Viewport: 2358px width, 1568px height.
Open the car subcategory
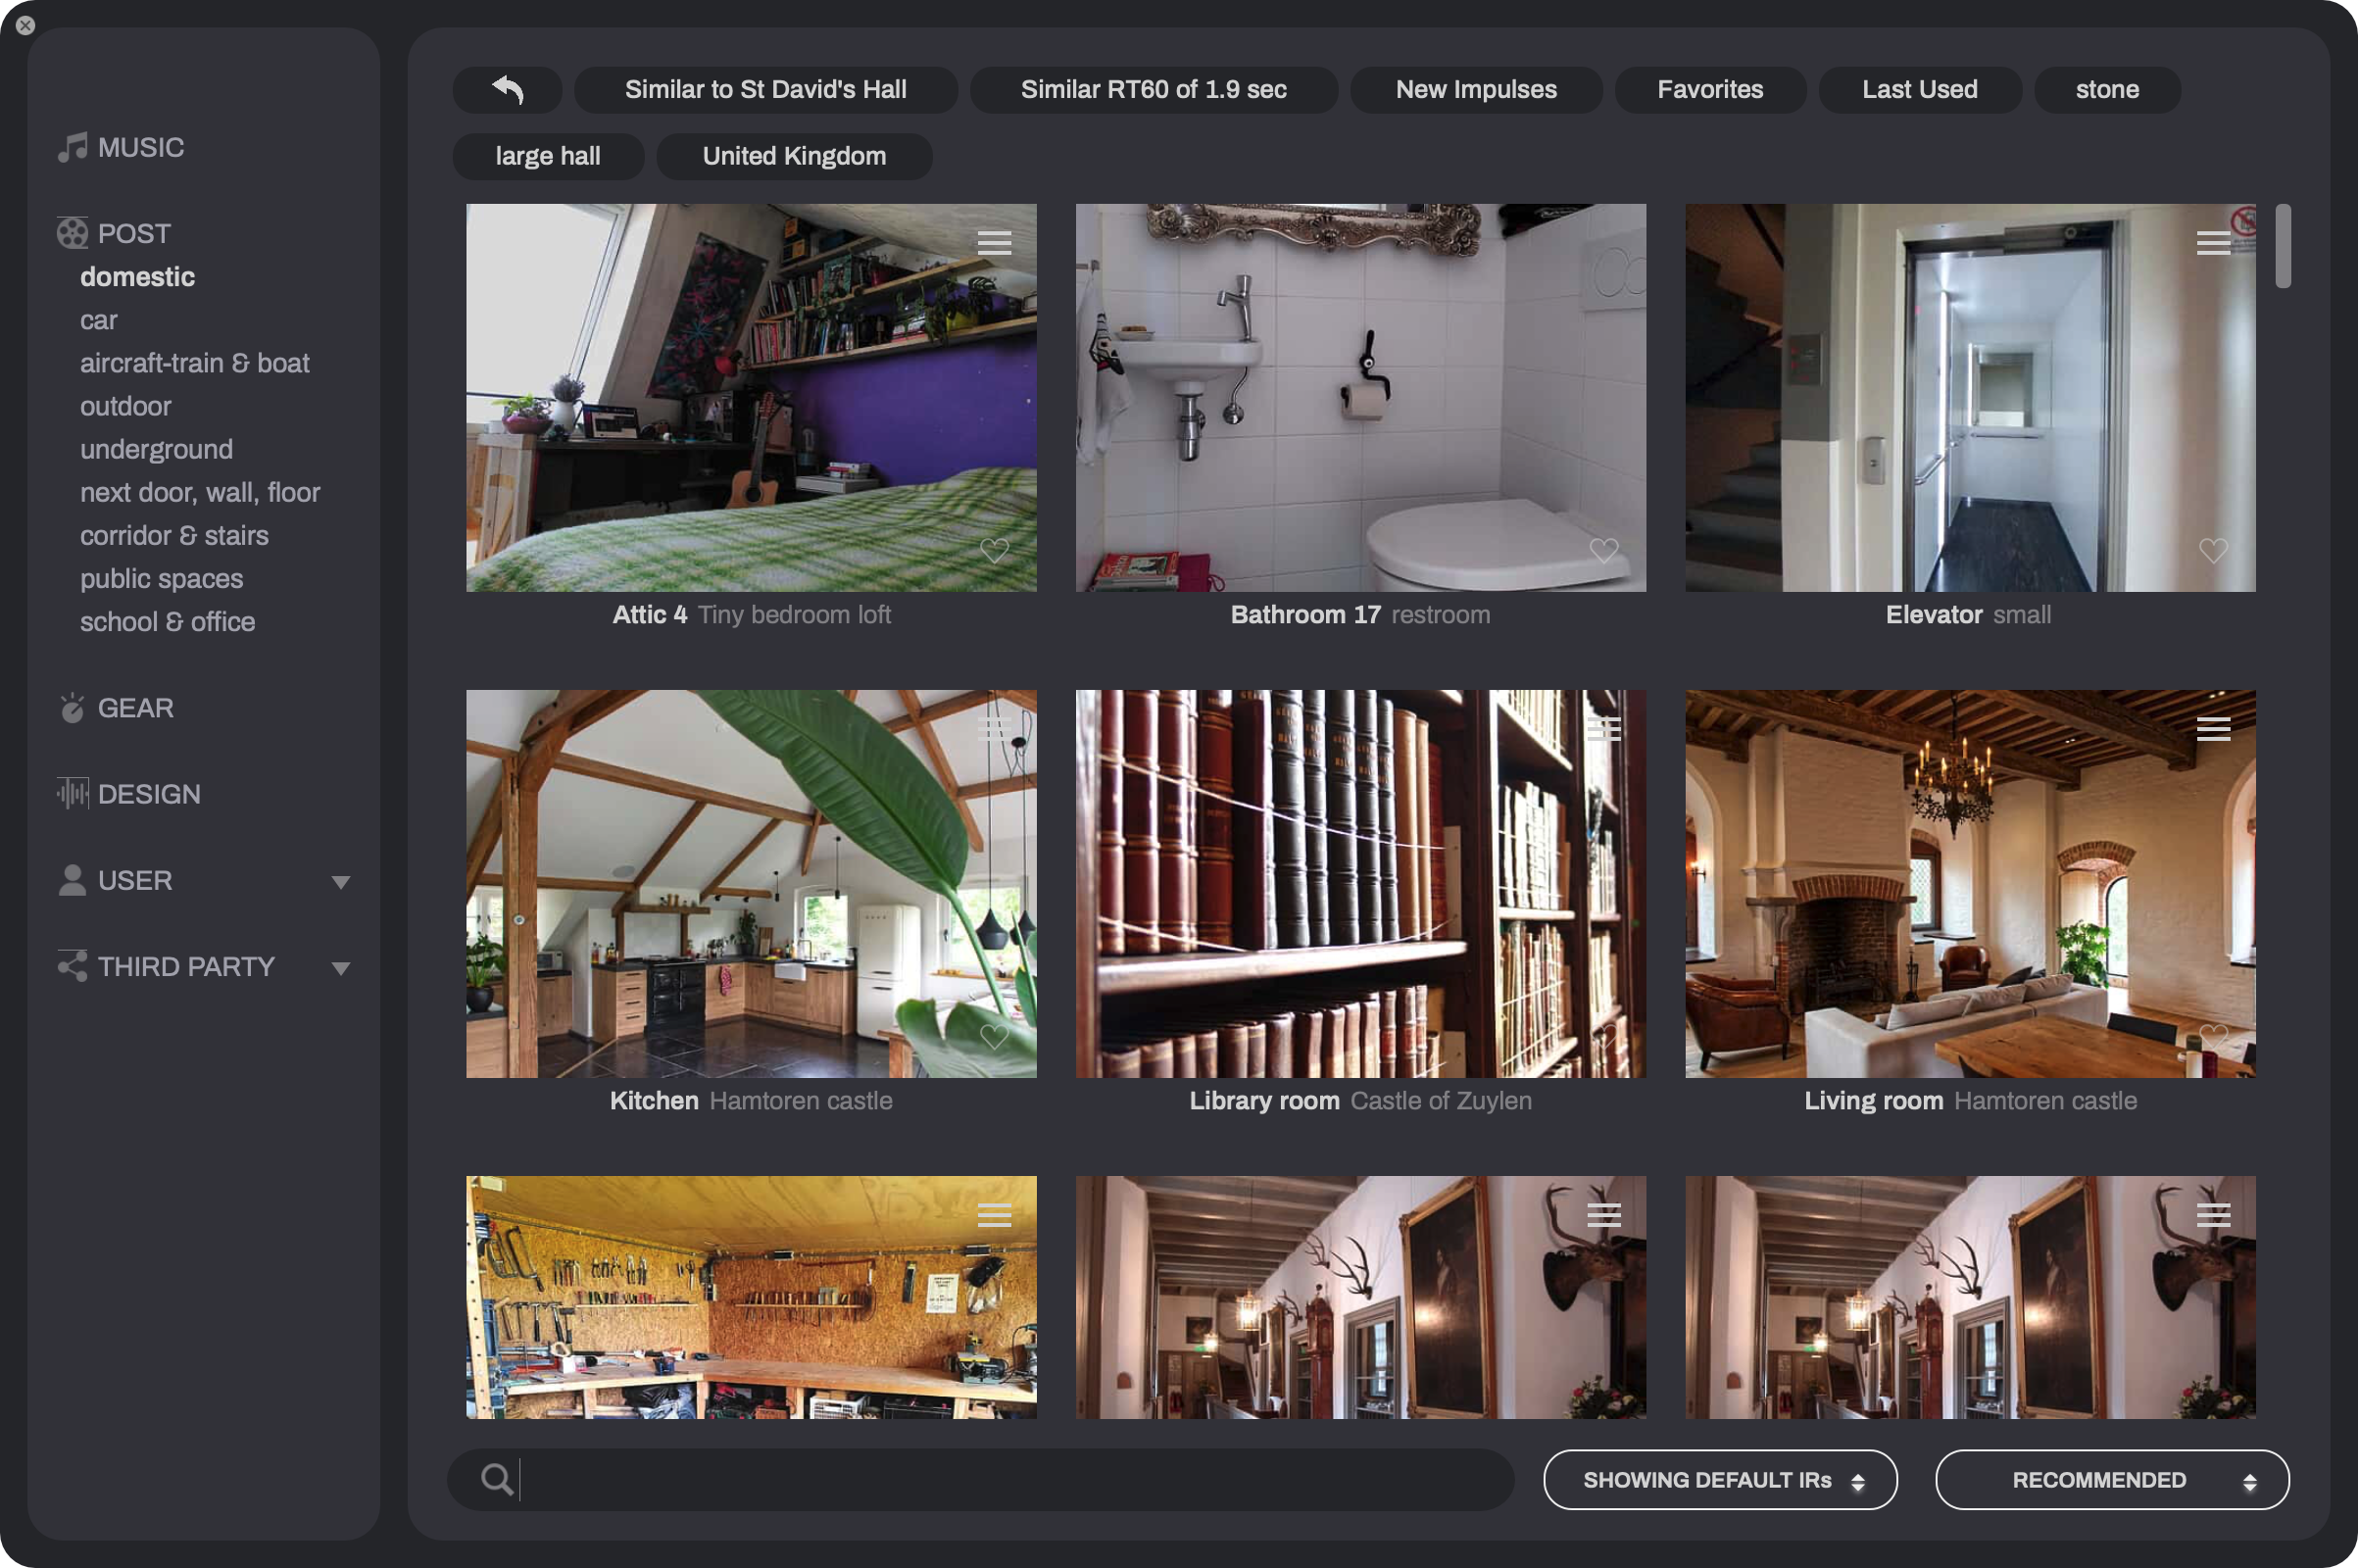point(99,320)
